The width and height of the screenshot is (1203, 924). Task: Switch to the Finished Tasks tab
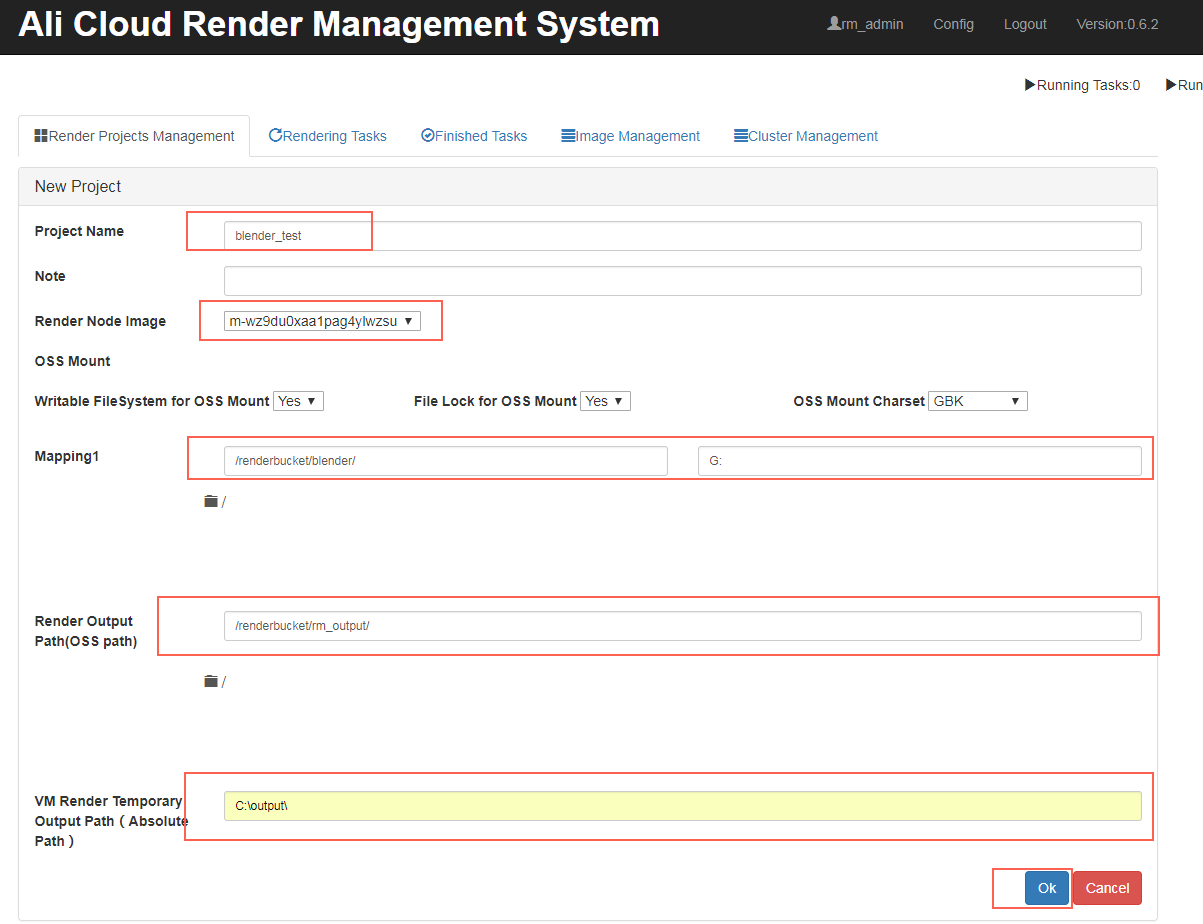(x=474, y=136)
